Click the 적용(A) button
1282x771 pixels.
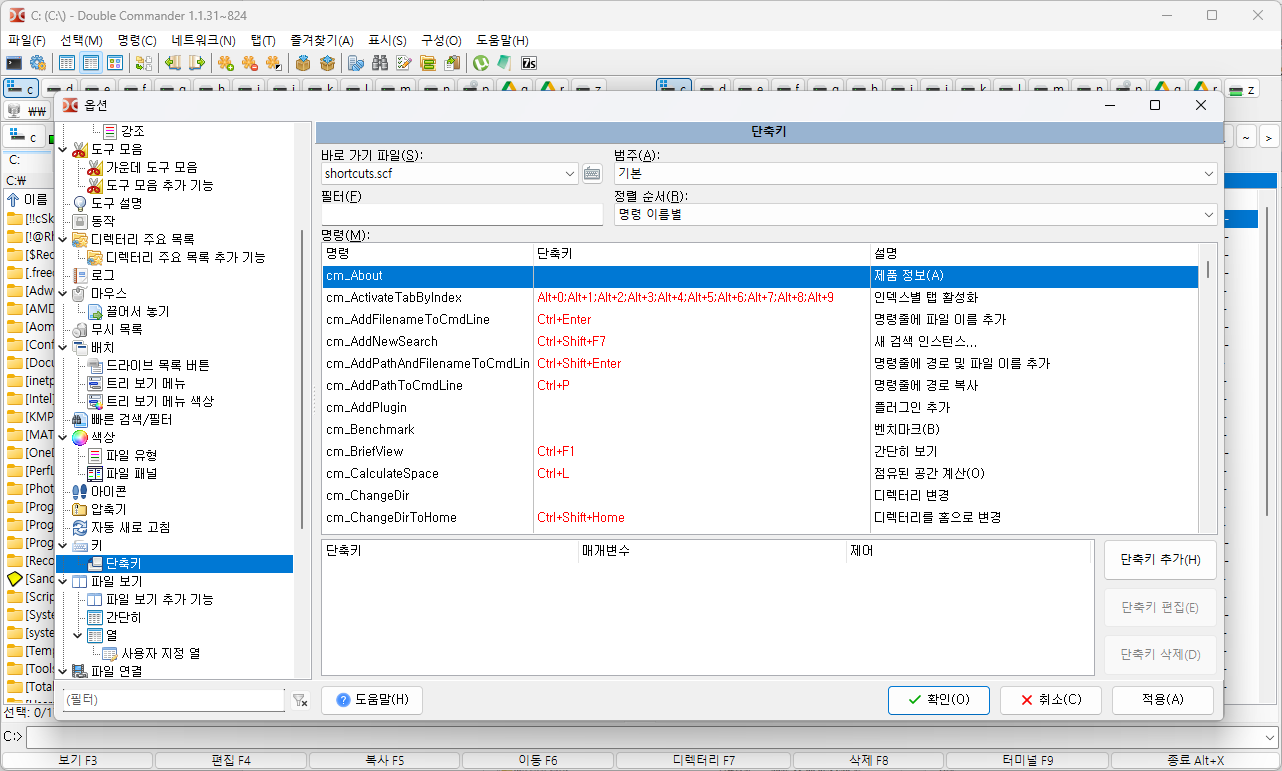point(1163,700)
